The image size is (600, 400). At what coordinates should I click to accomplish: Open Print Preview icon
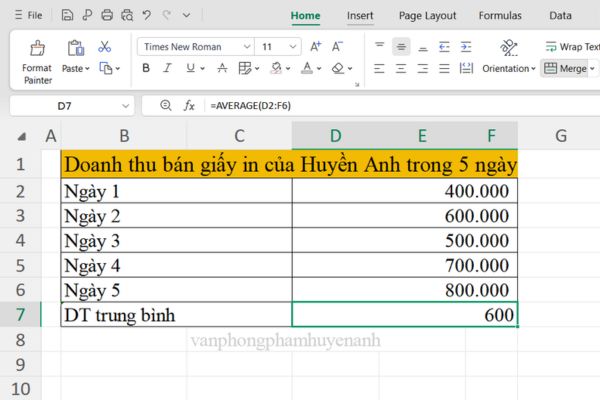[x=127, y=15]
